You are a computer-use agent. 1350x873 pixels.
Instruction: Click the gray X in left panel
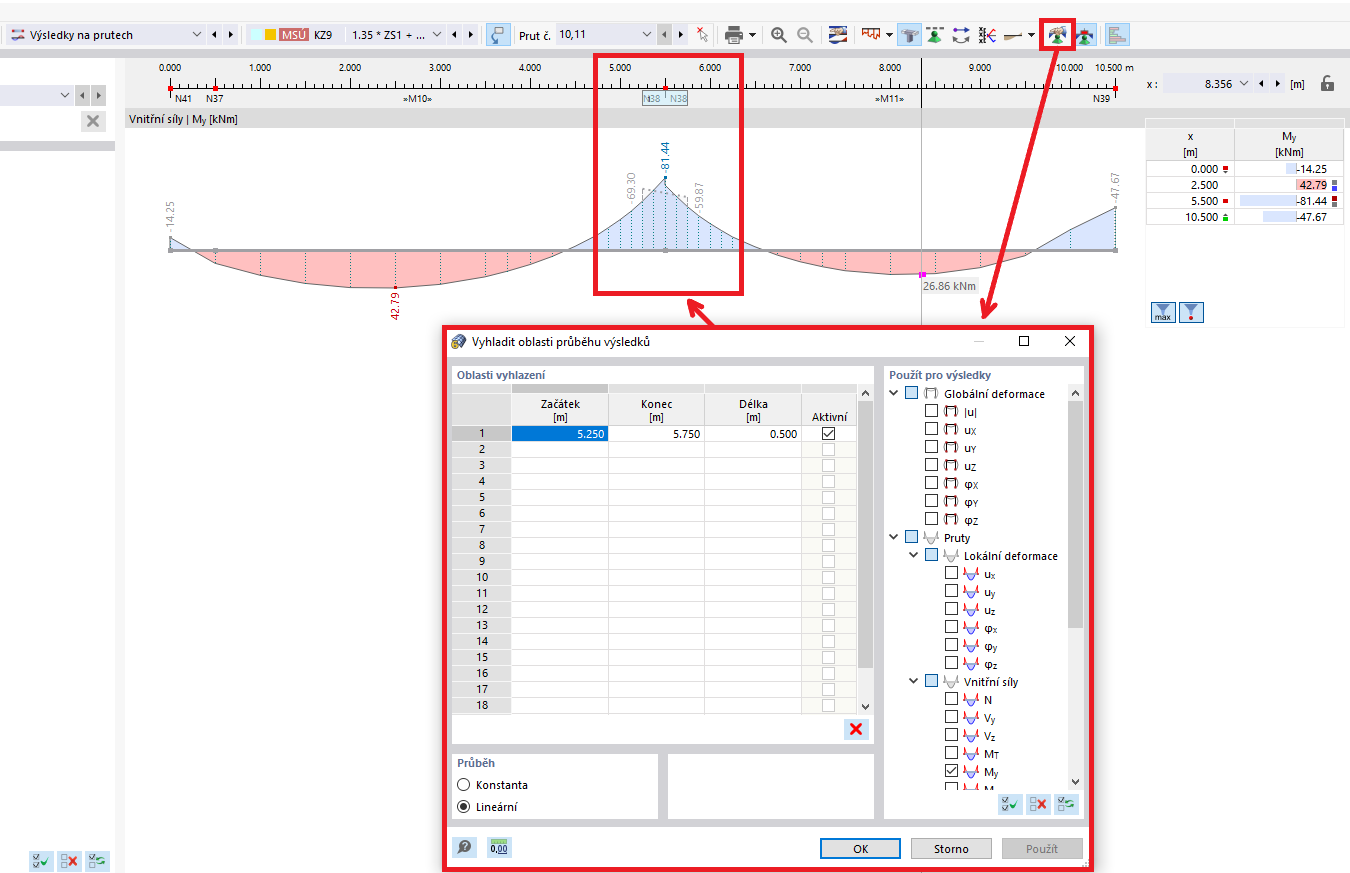coord(93,121)
